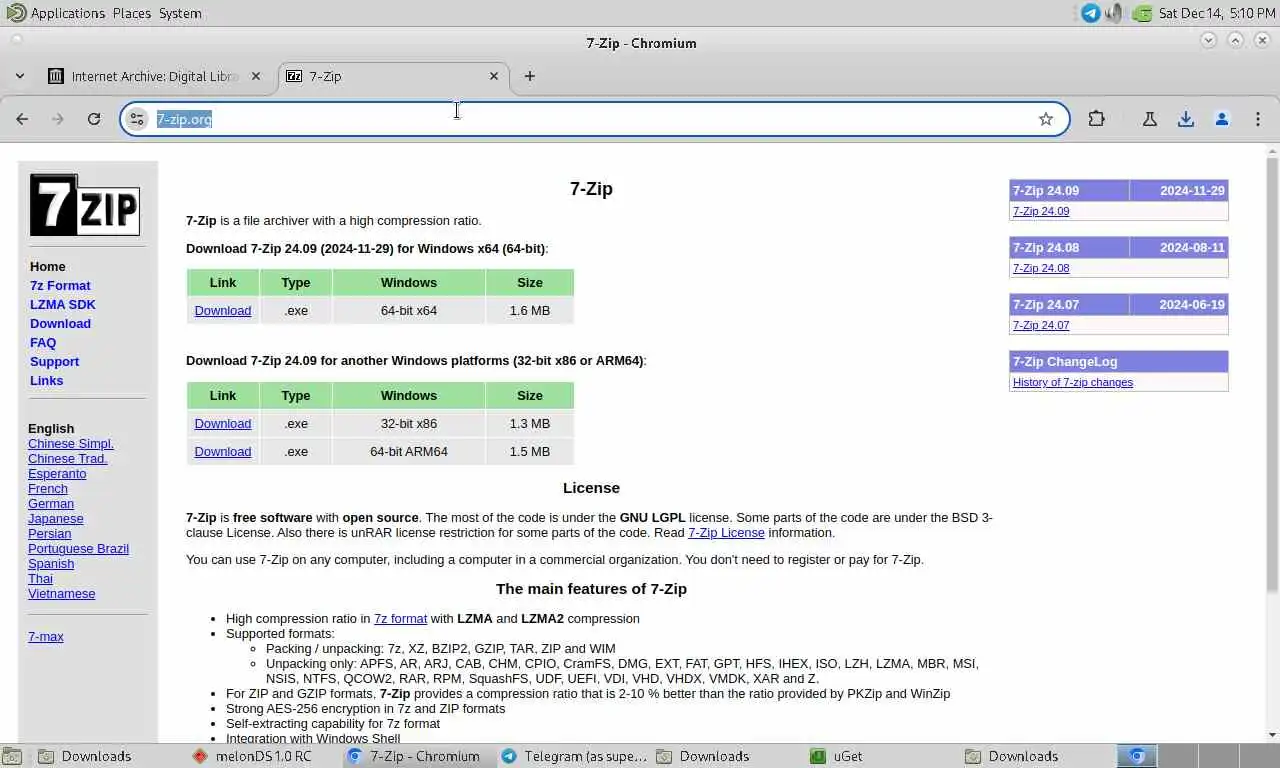The image size is (1280, 768).
Task: Open the 7-Zip 24.09 news link
Action: (x=1041, y=211)
